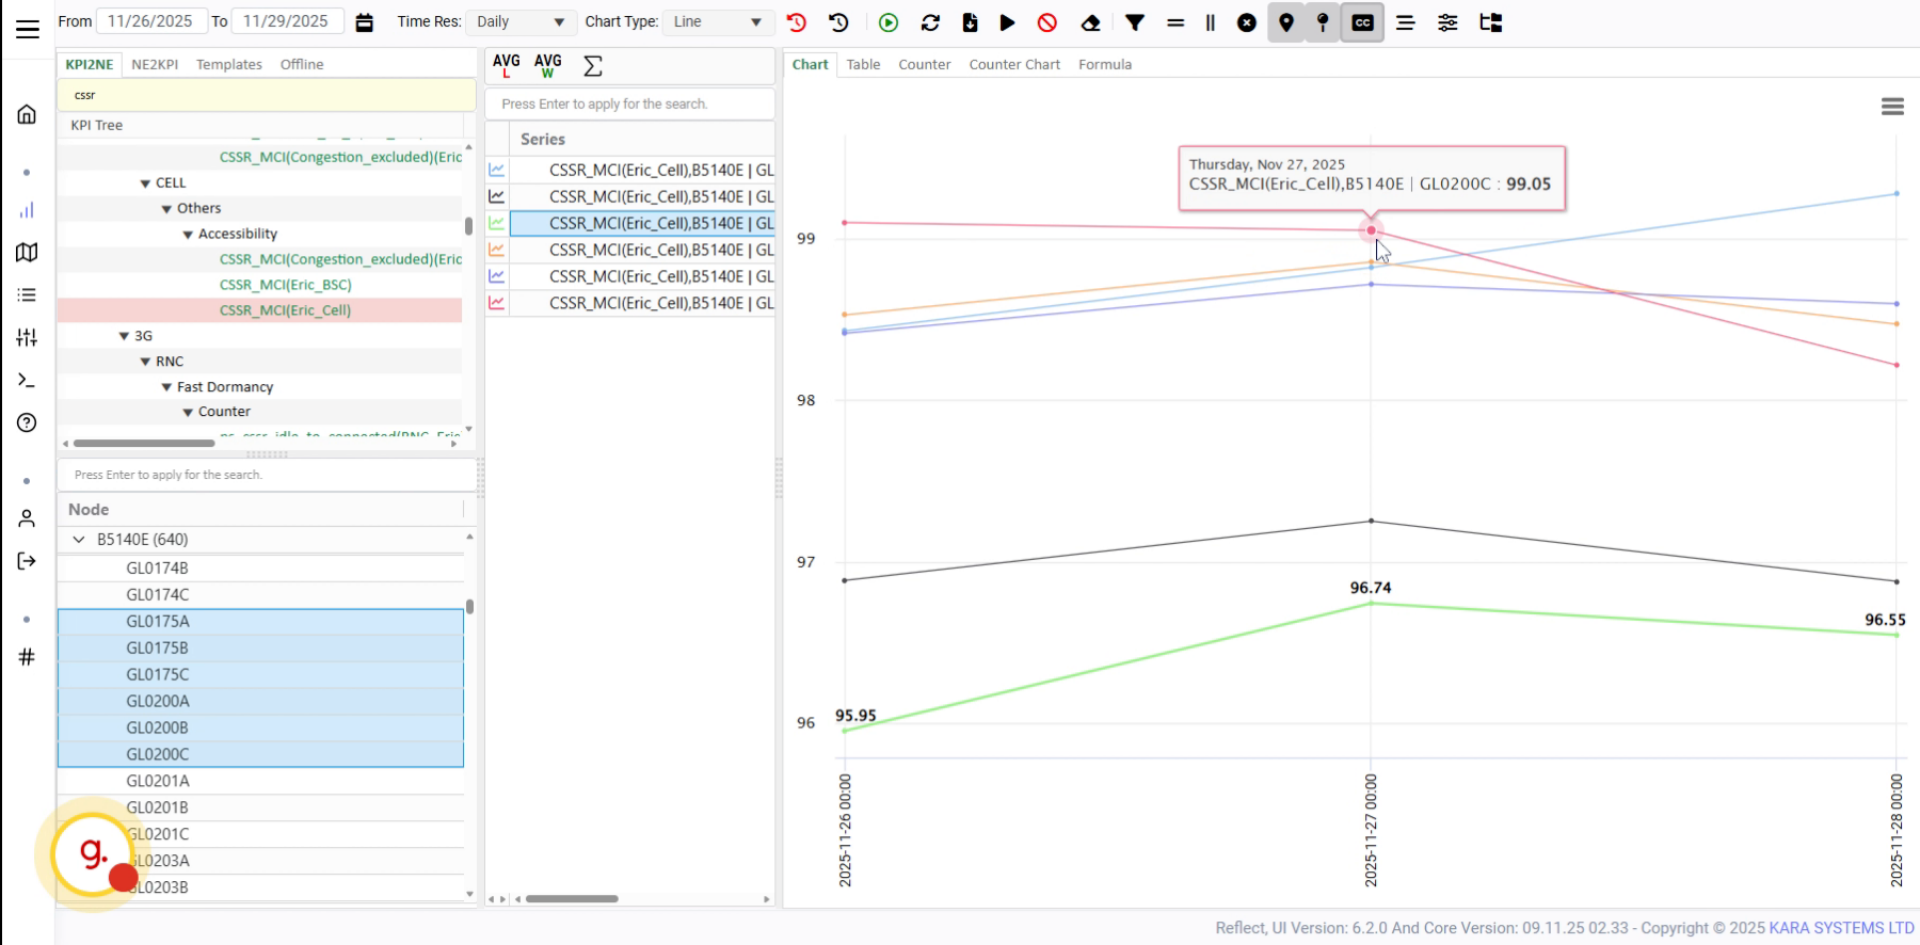Click the refresh arrows icon
This screenshot has width=1920, height=945.
930,22
